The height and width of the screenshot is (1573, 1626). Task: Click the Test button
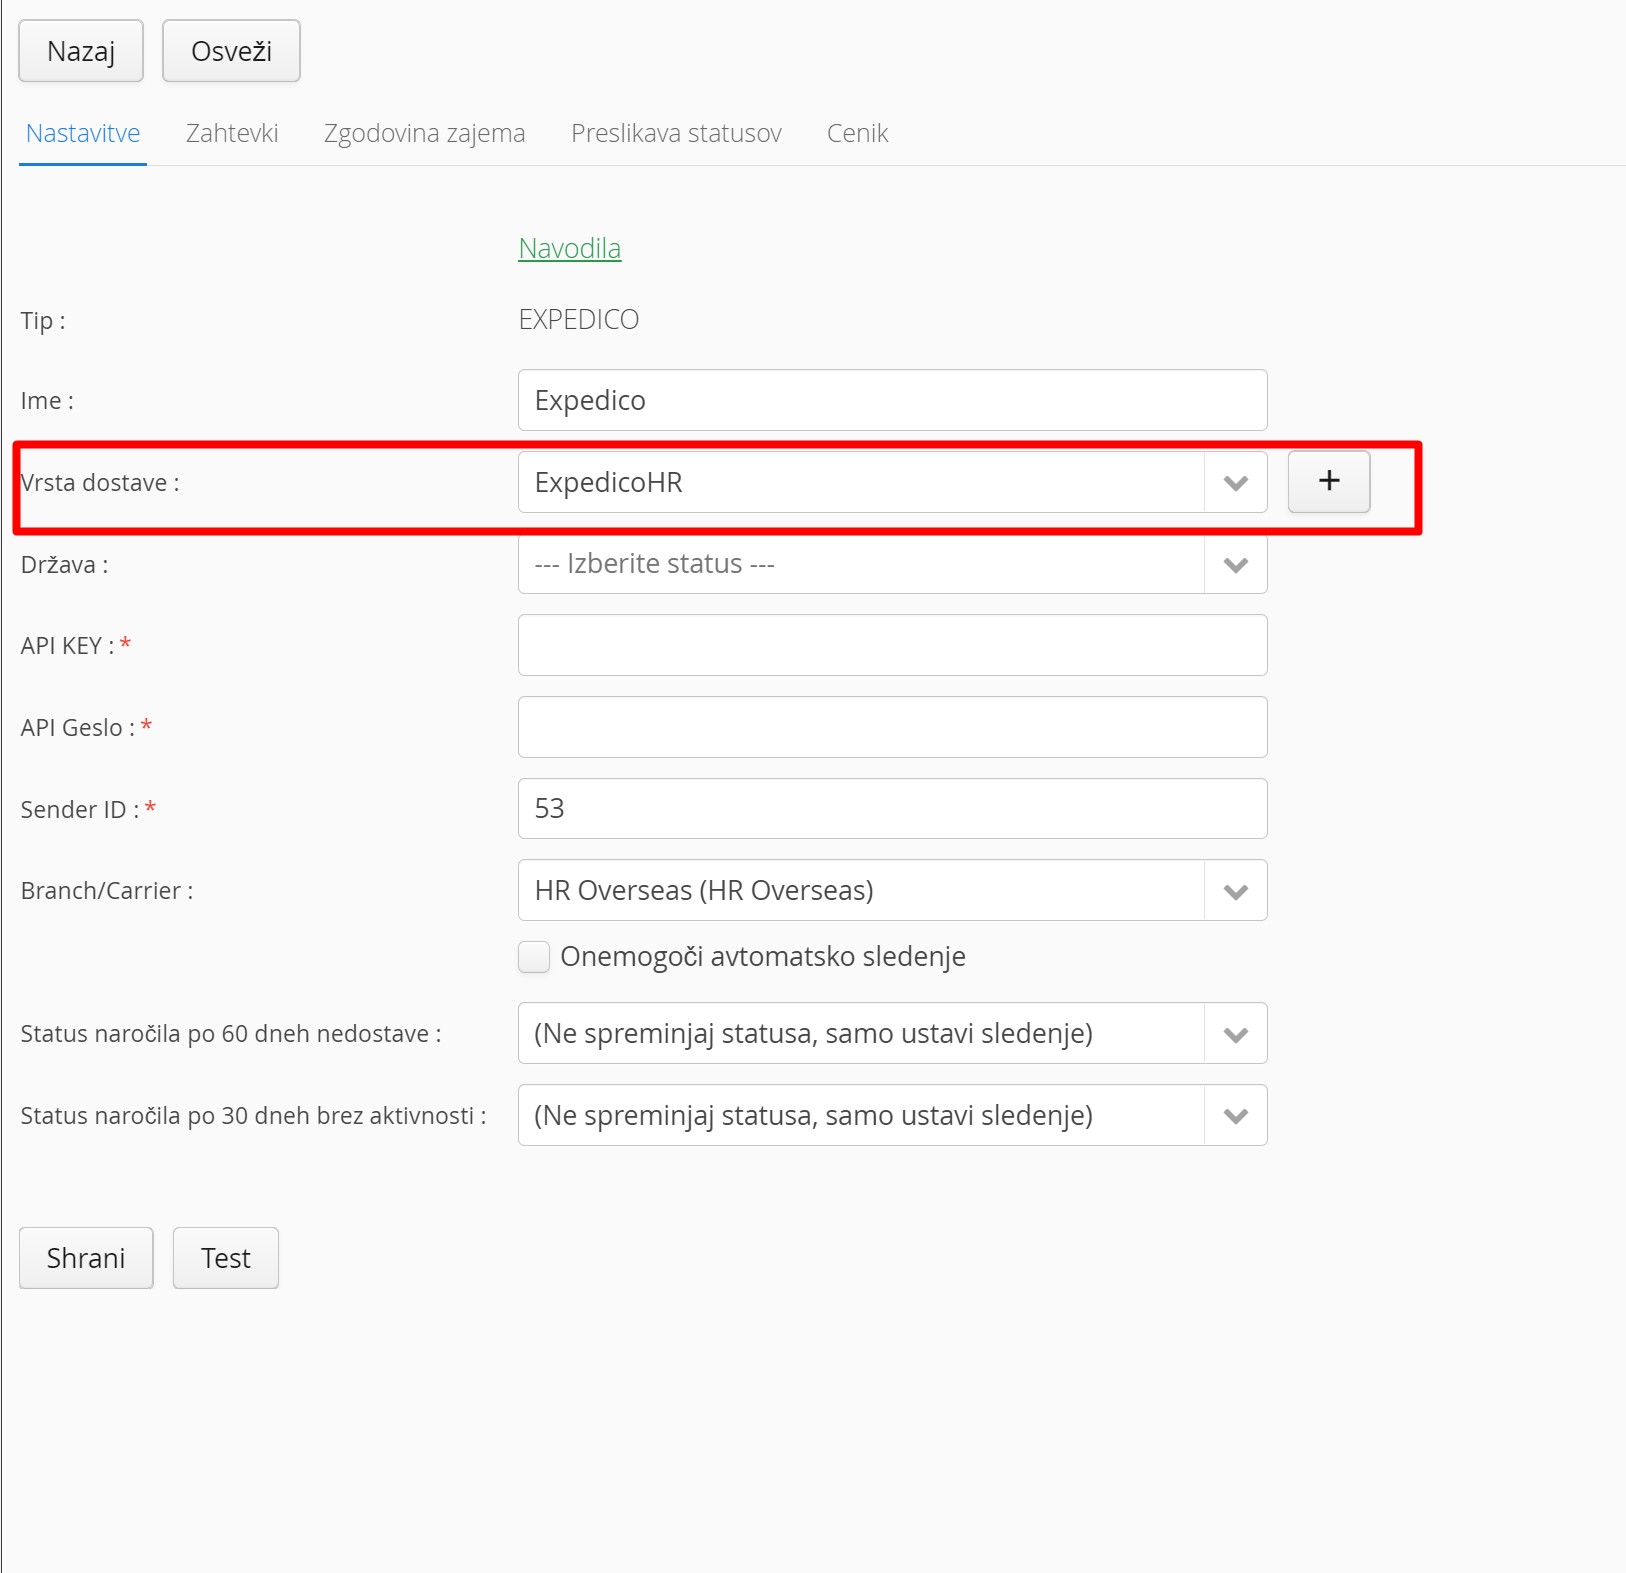(x=225, y=1258)
